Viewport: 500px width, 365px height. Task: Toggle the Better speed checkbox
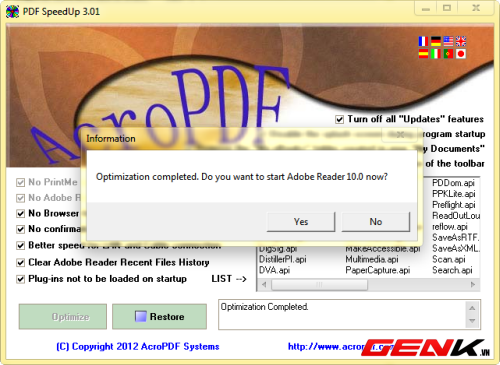(x=21, y=245)
